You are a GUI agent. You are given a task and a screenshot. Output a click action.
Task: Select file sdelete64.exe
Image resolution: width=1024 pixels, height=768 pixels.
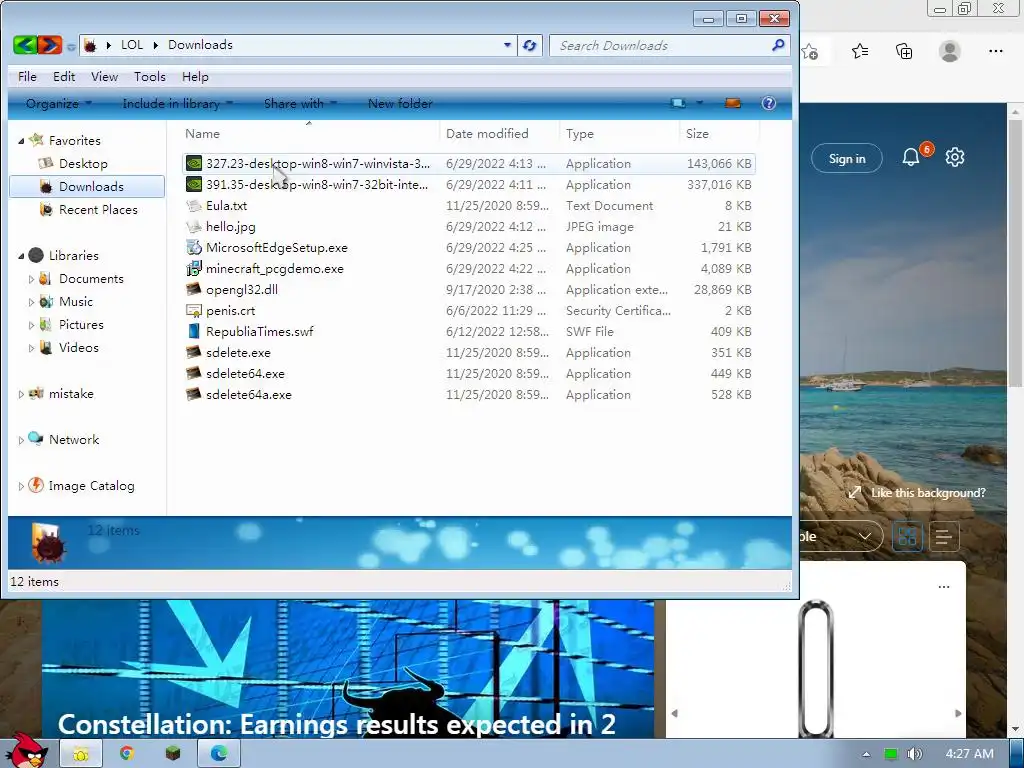coord(245,374)
